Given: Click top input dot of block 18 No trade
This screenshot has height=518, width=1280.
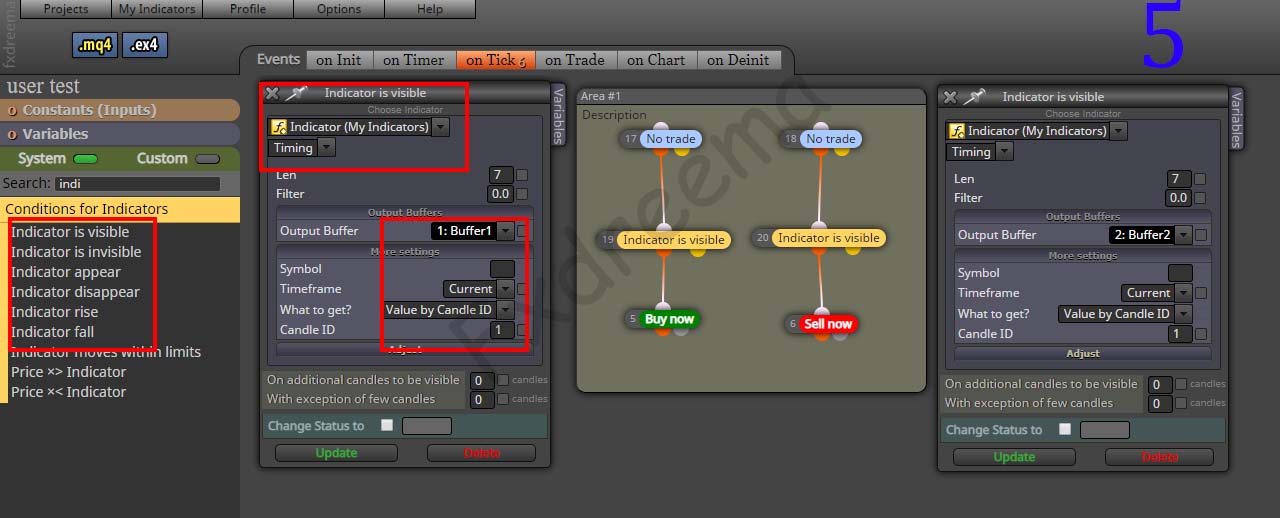Looking at the screenshot, I should point(821,127).
